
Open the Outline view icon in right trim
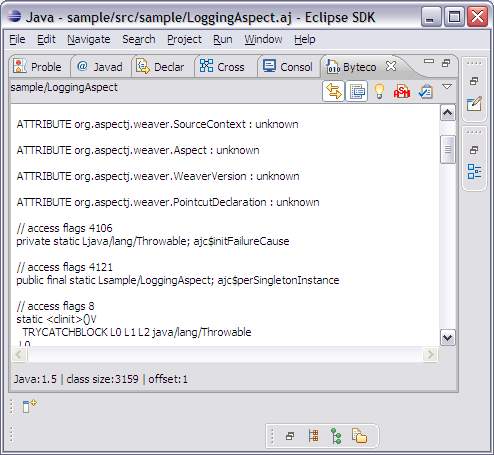click(474, 171)
